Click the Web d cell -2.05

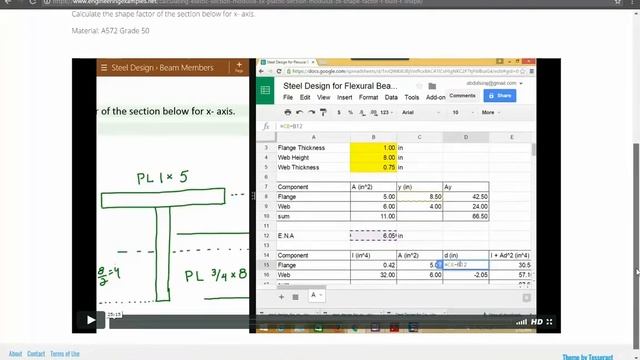(466, 275)
